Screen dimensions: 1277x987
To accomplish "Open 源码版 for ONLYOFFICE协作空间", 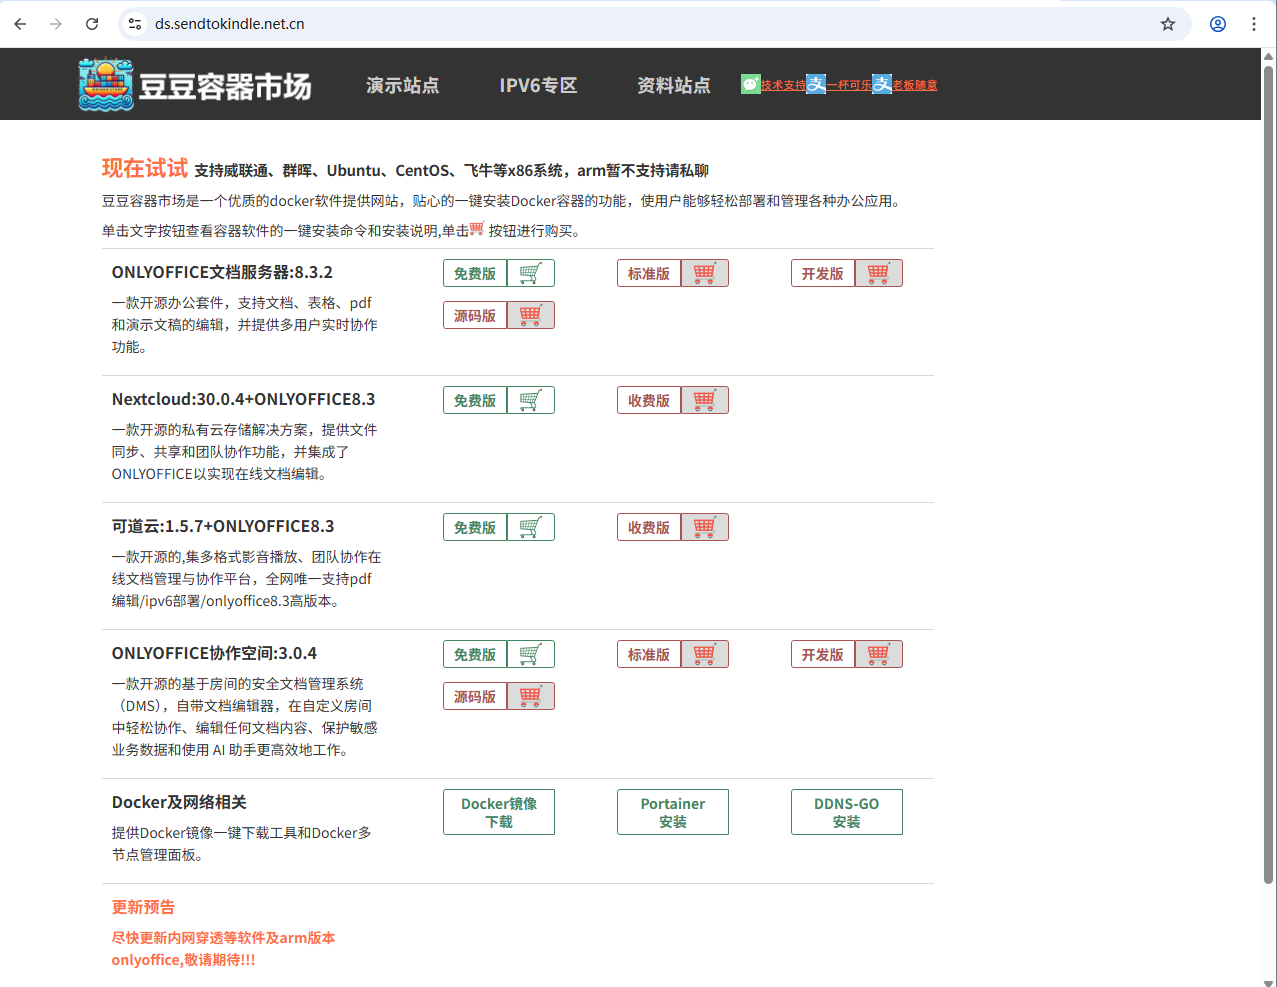I will click(475, 696).
